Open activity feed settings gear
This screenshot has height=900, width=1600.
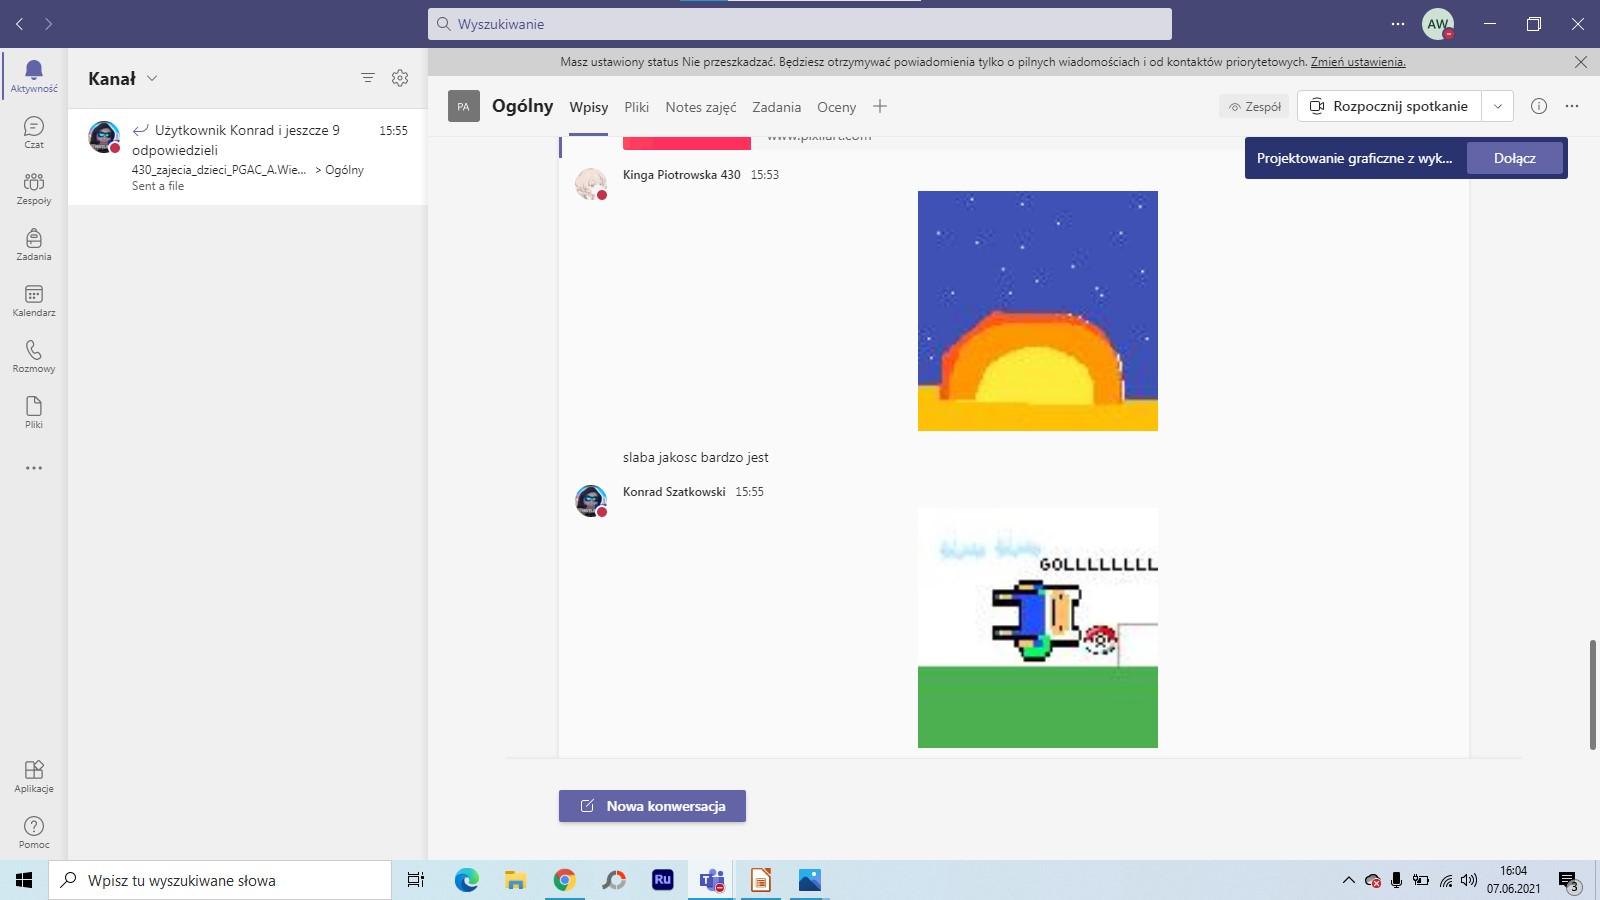400,78
